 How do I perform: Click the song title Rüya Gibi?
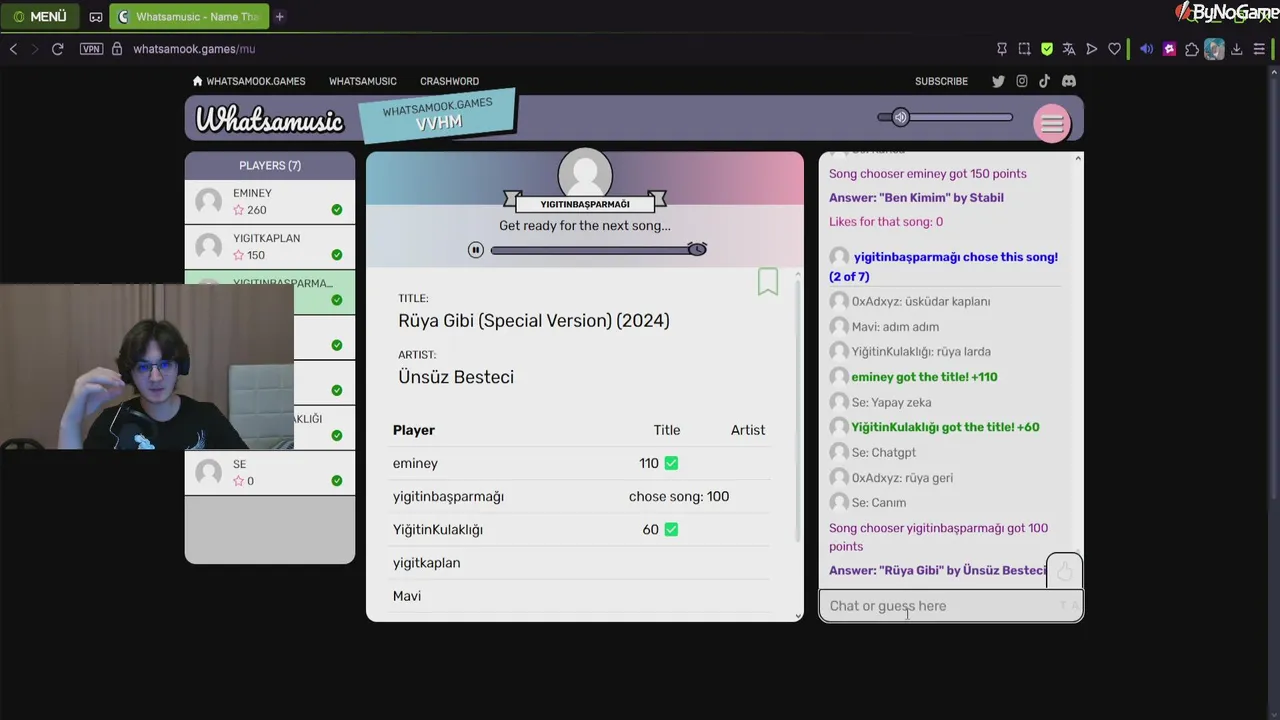coord(534,321)
